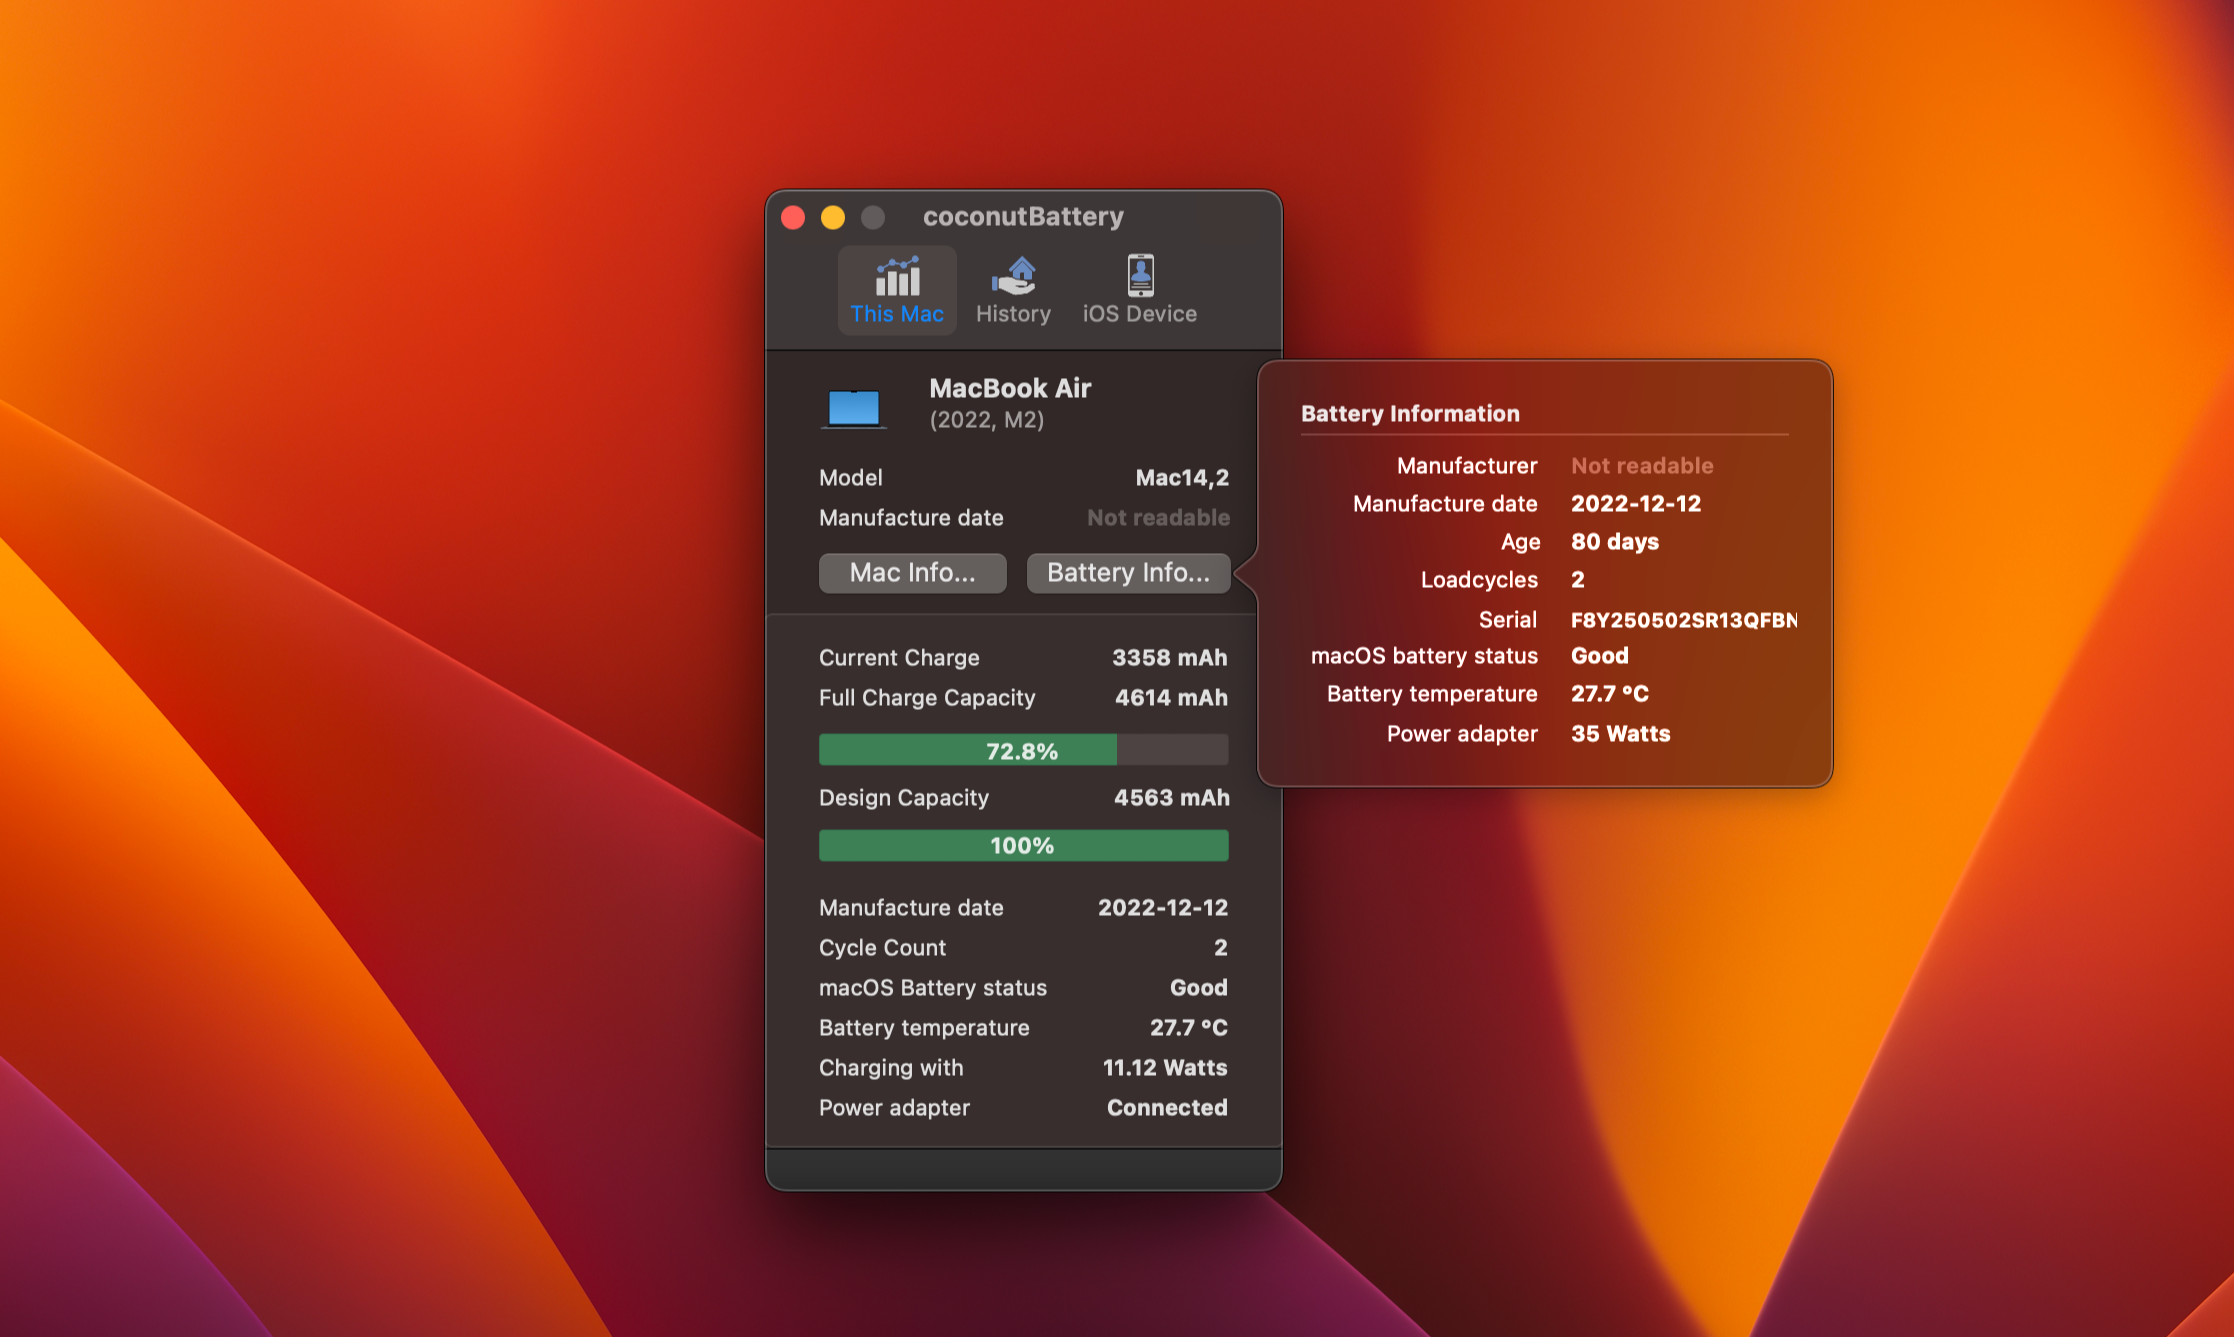Close the coconutBattery window
Image resolution: width=2234 pixels, height=1337 pixels.
tap(793, 218)
